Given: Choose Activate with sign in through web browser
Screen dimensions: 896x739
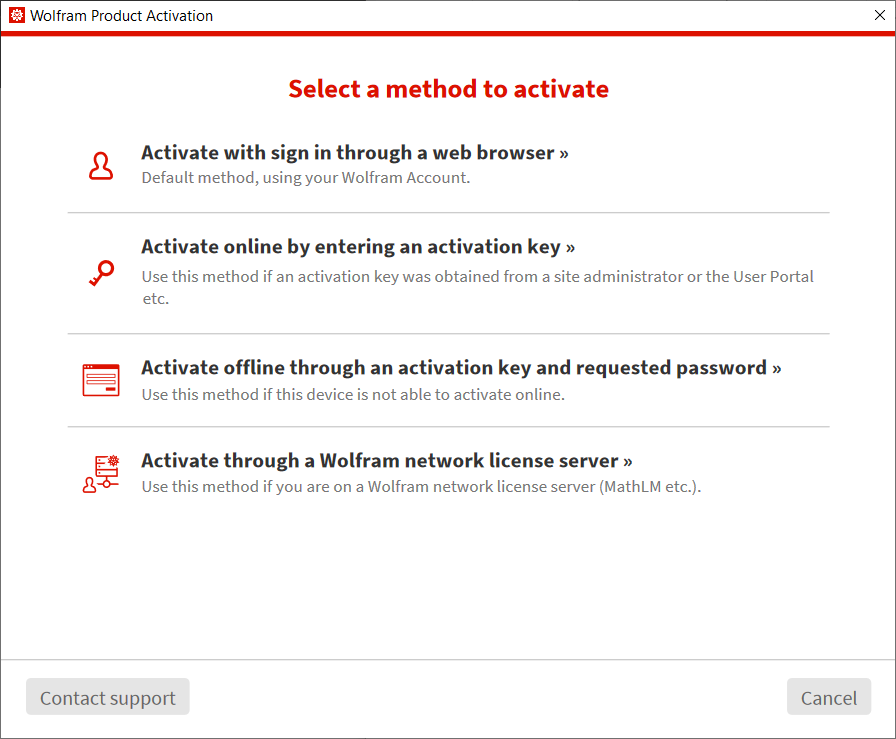Looking at the screenshot, I should point(355,153).
